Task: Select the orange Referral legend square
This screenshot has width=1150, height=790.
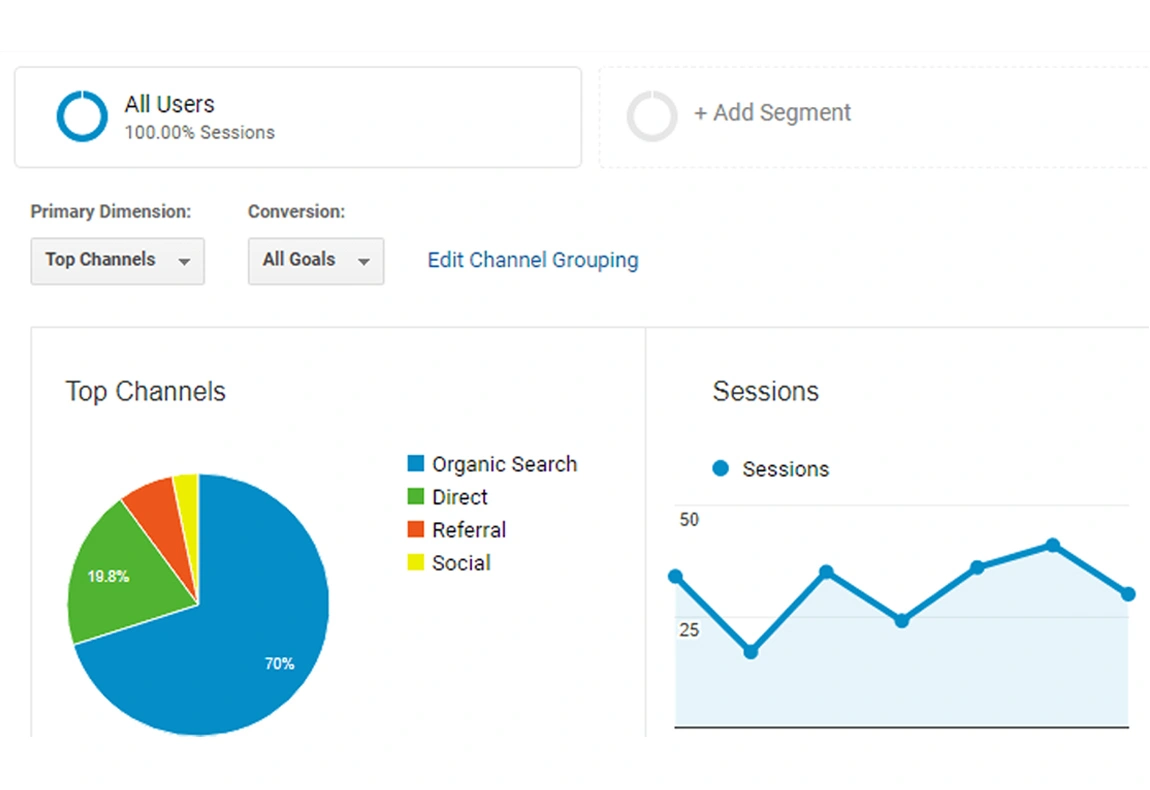Action: [x=416, y=529]
